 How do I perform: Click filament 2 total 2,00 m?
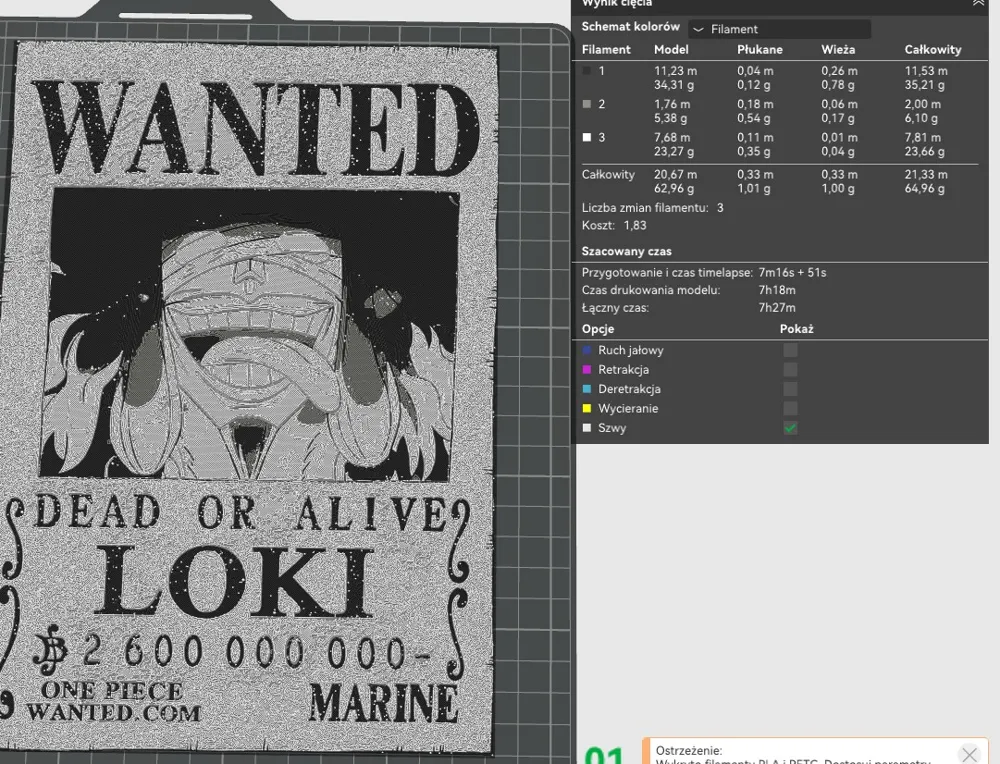click(x=922, y=104)
